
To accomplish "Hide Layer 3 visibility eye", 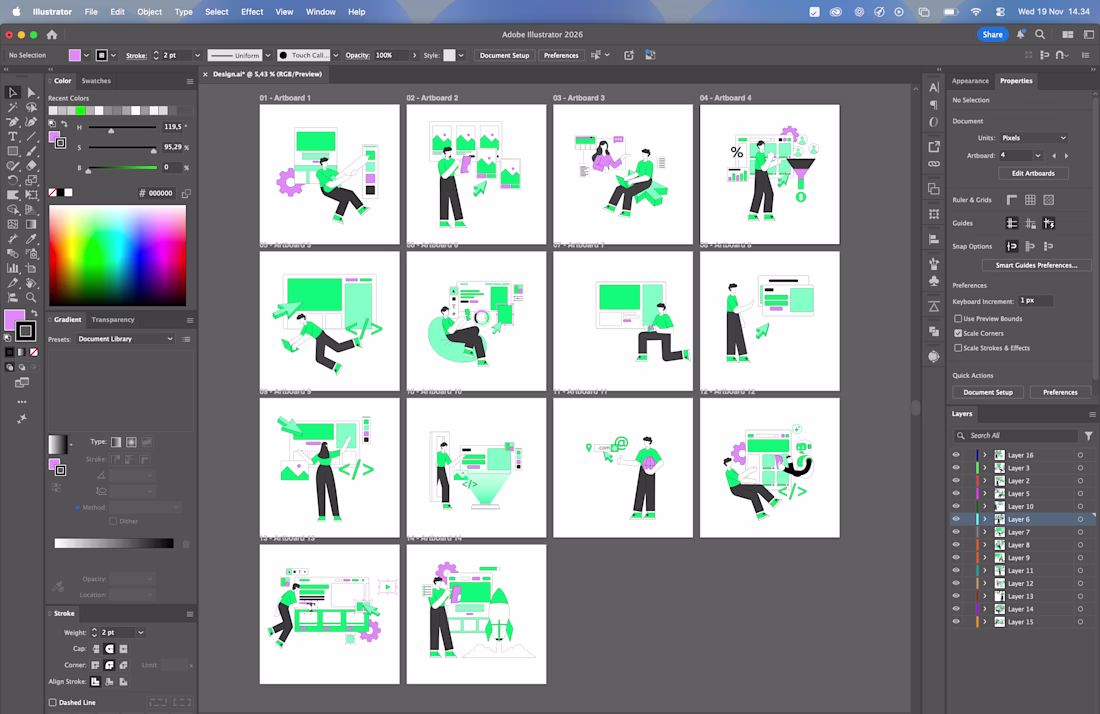I will click(955, 468).
